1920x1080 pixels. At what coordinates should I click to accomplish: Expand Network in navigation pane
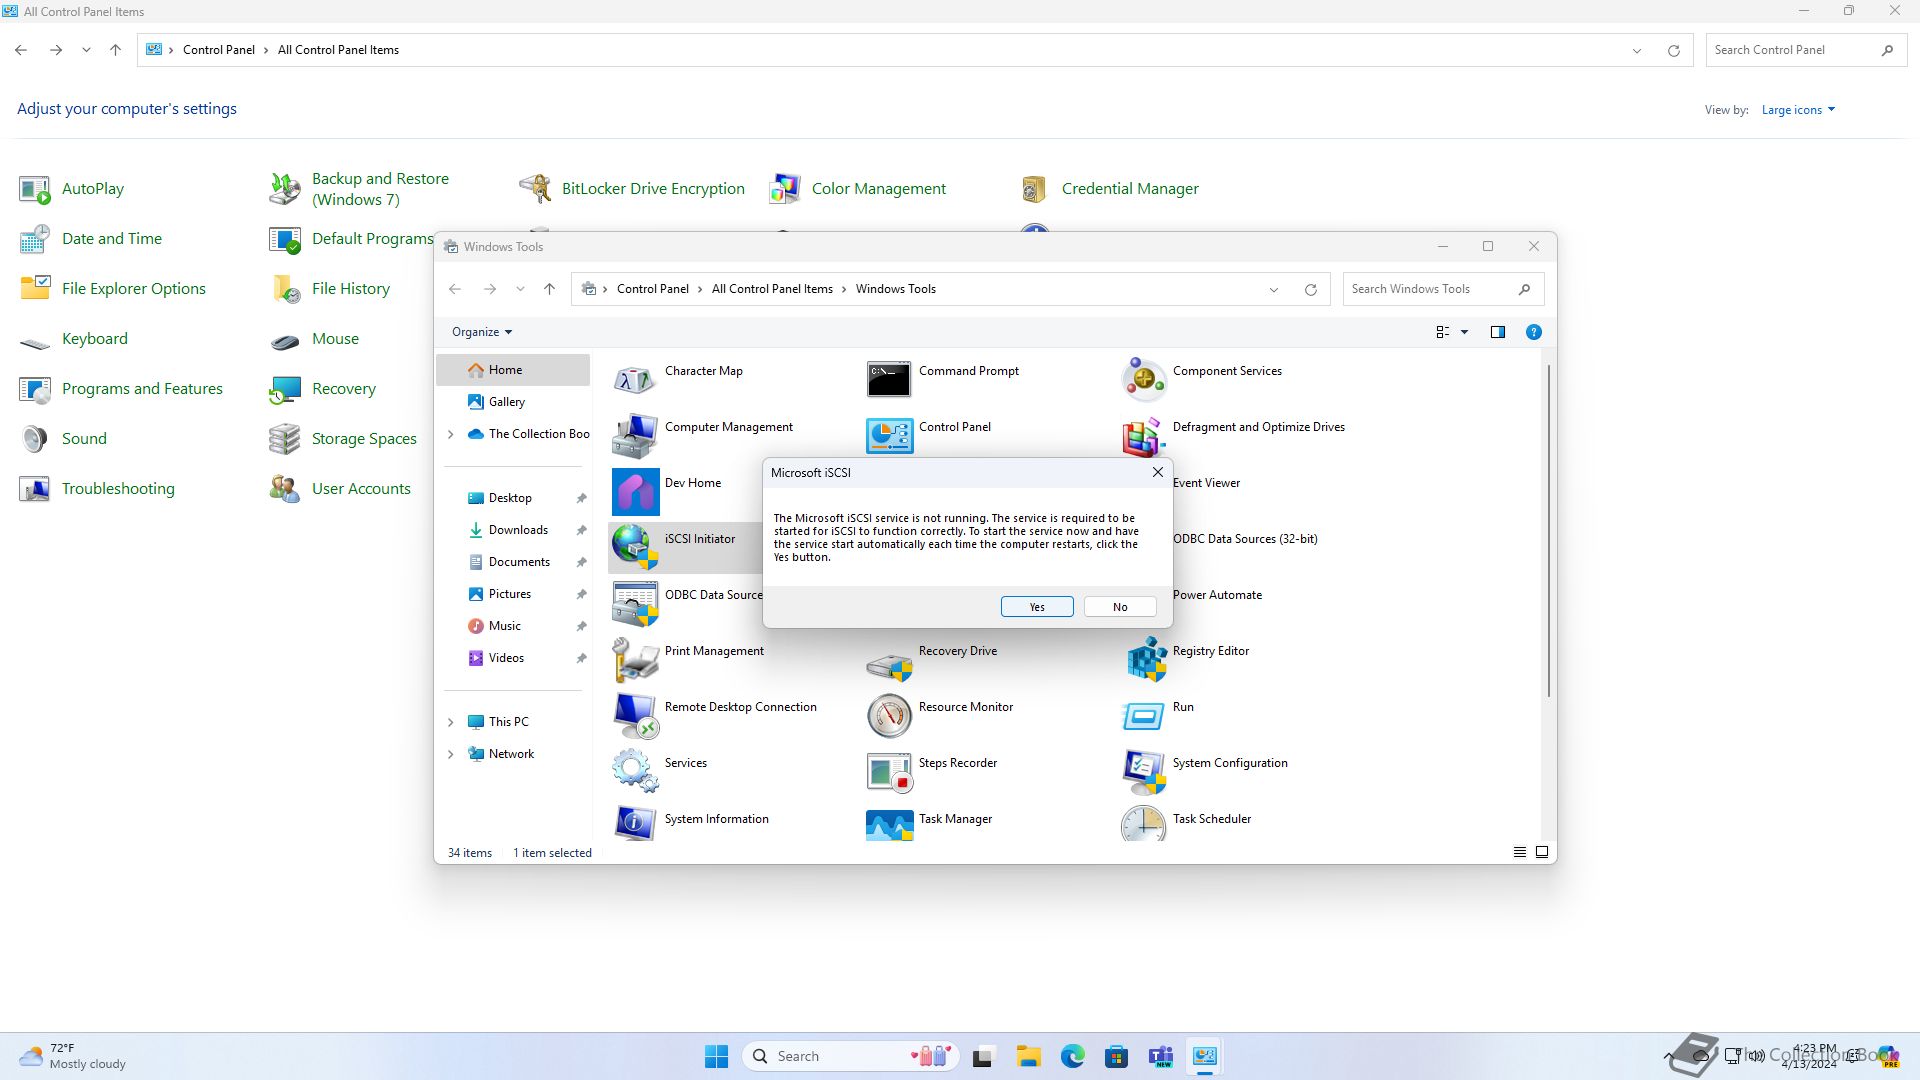(450, 754)
